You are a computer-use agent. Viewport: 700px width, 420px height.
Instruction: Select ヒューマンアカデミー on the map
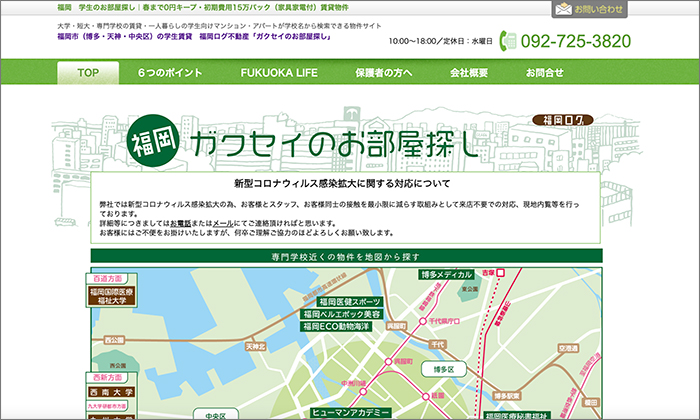point(350,412)
